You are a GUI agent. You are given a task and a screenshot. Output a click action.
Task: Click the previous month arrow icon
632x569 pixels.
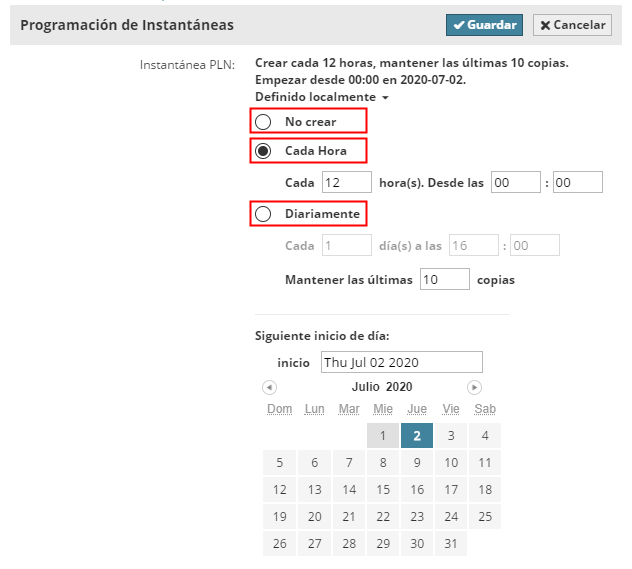click(x=269, y=387)
